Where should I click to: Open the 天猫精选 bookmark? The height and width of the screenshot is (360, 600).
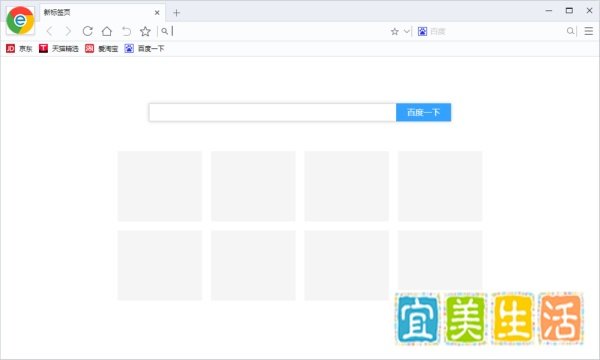pyautogui.click(x=59, y=49)
